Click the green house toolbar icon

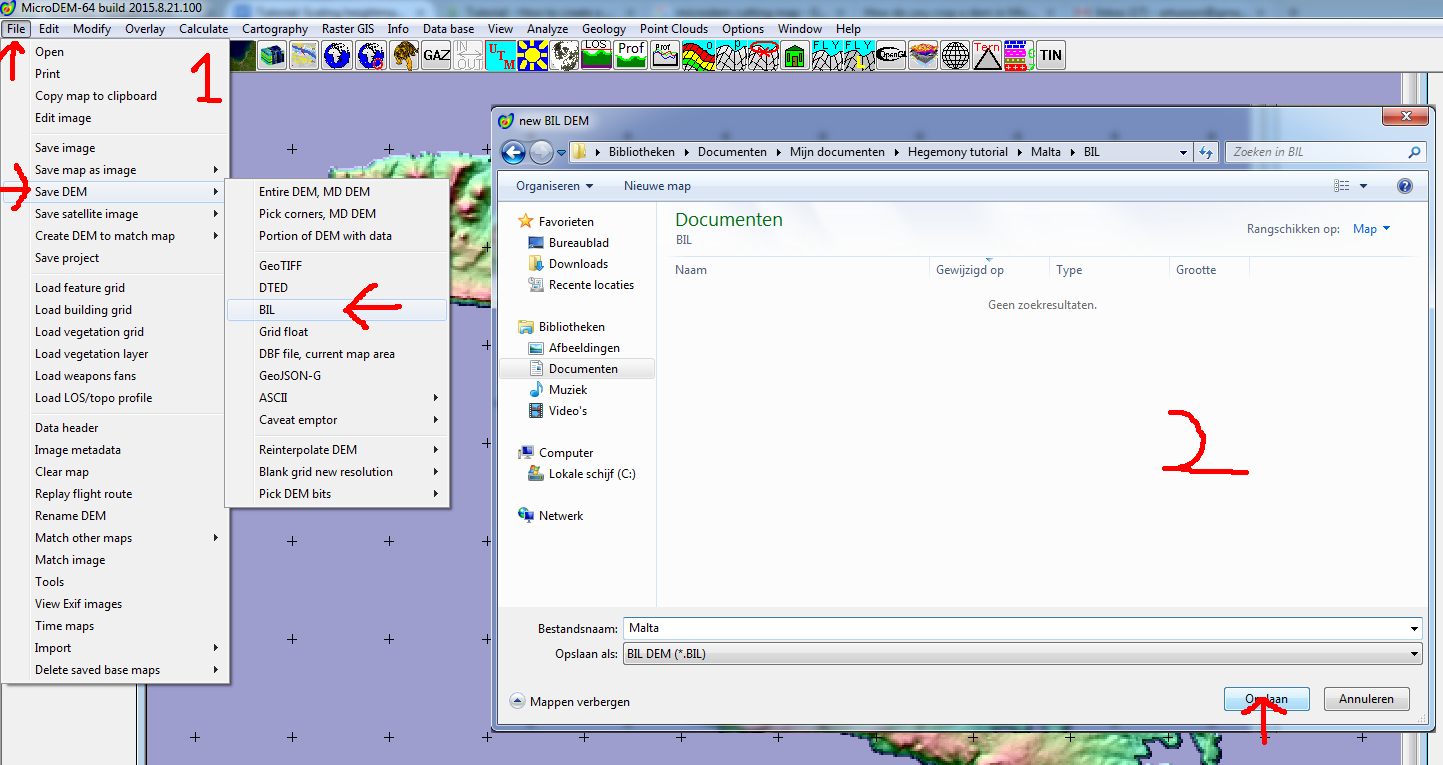click(795, 55)
